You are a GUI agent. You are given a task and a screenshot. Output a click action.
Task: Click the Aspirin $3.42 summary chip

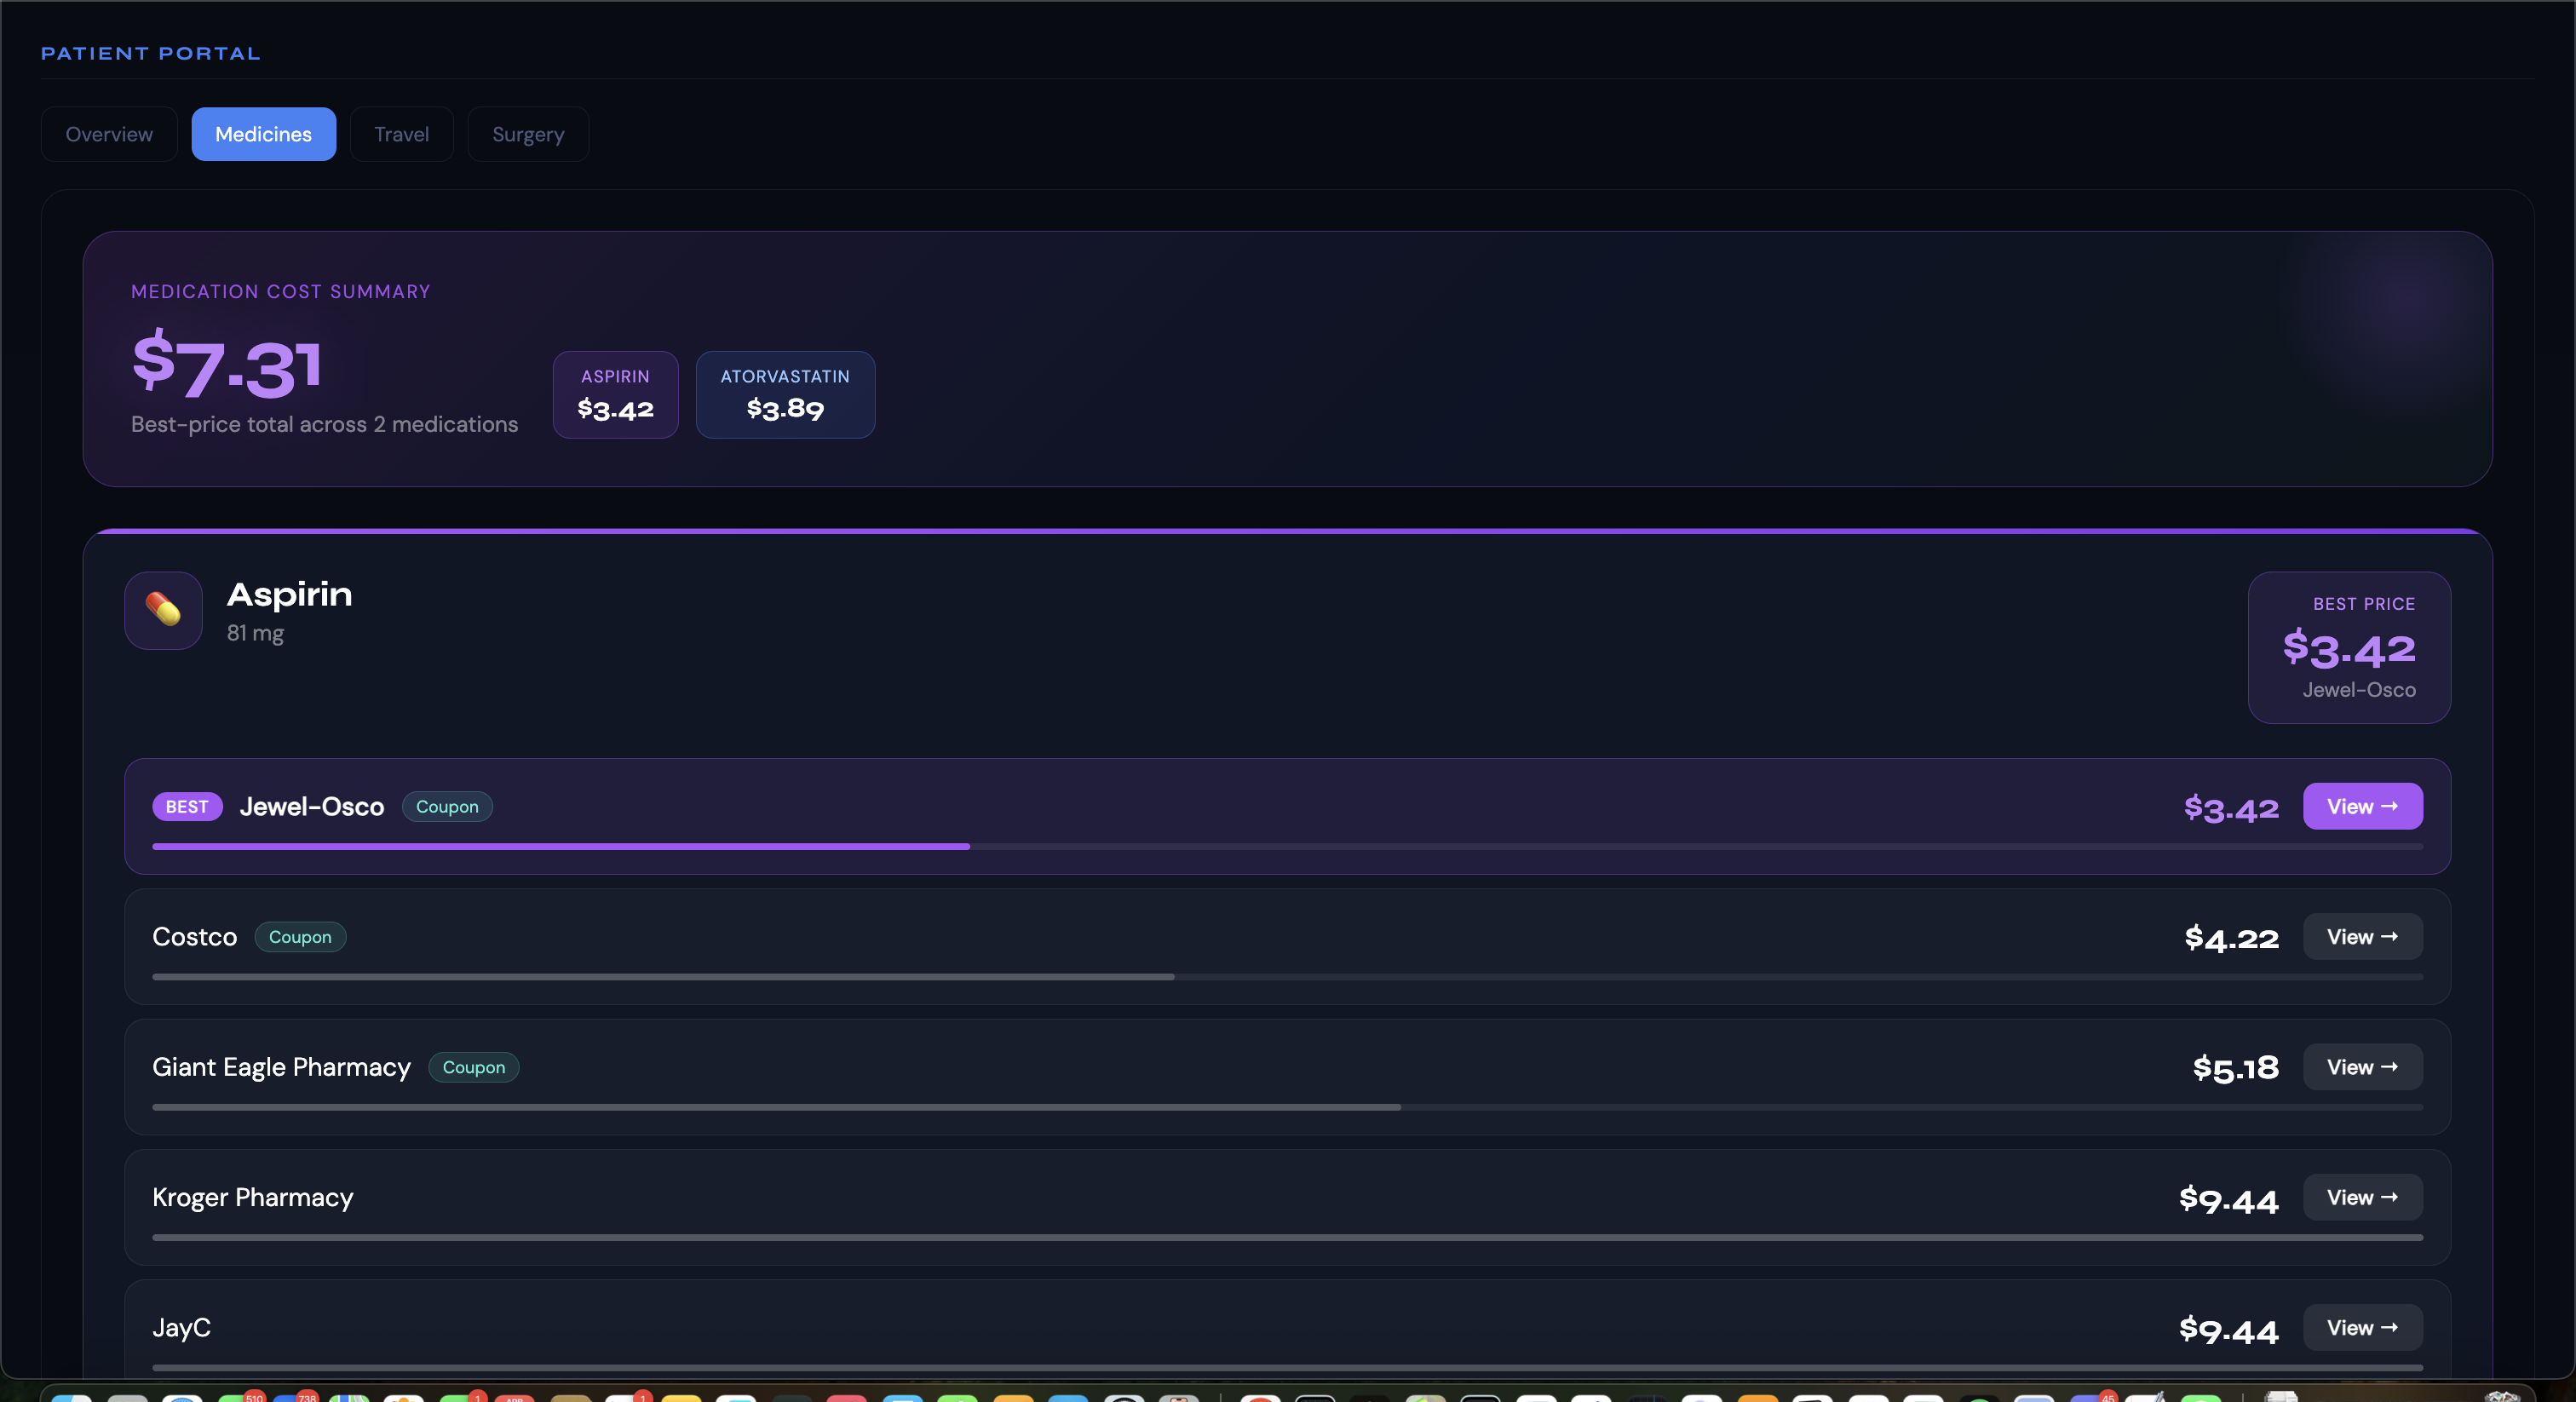point(615,394)
